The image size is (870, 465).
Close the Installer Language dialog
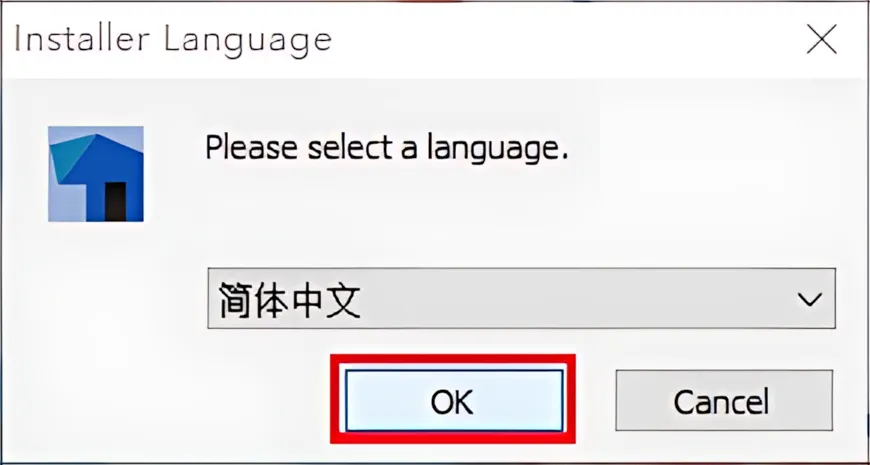(821, 40)
